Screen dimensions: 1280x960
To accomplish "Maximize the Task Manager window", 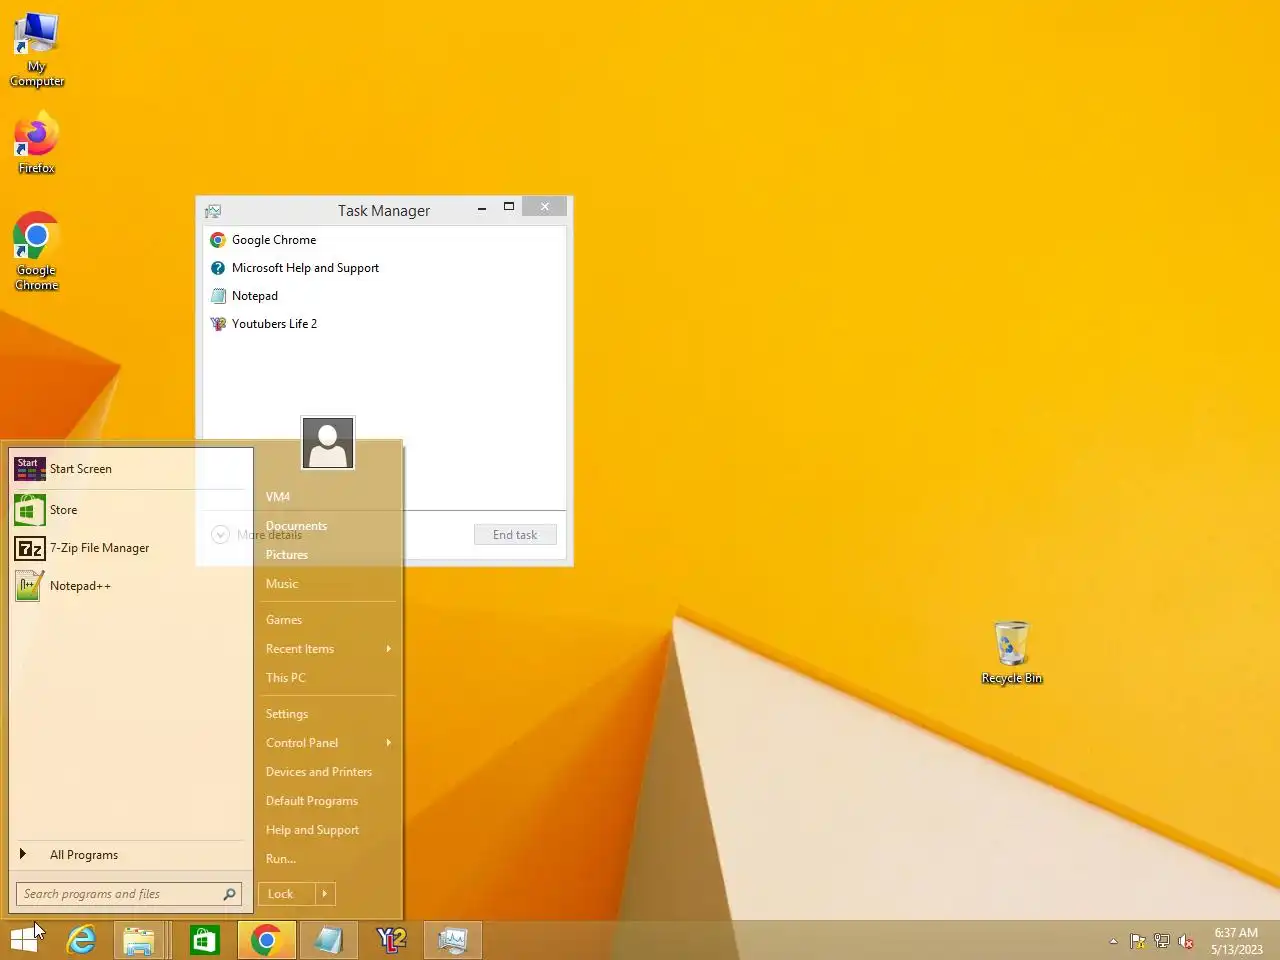I will (509, 207).
